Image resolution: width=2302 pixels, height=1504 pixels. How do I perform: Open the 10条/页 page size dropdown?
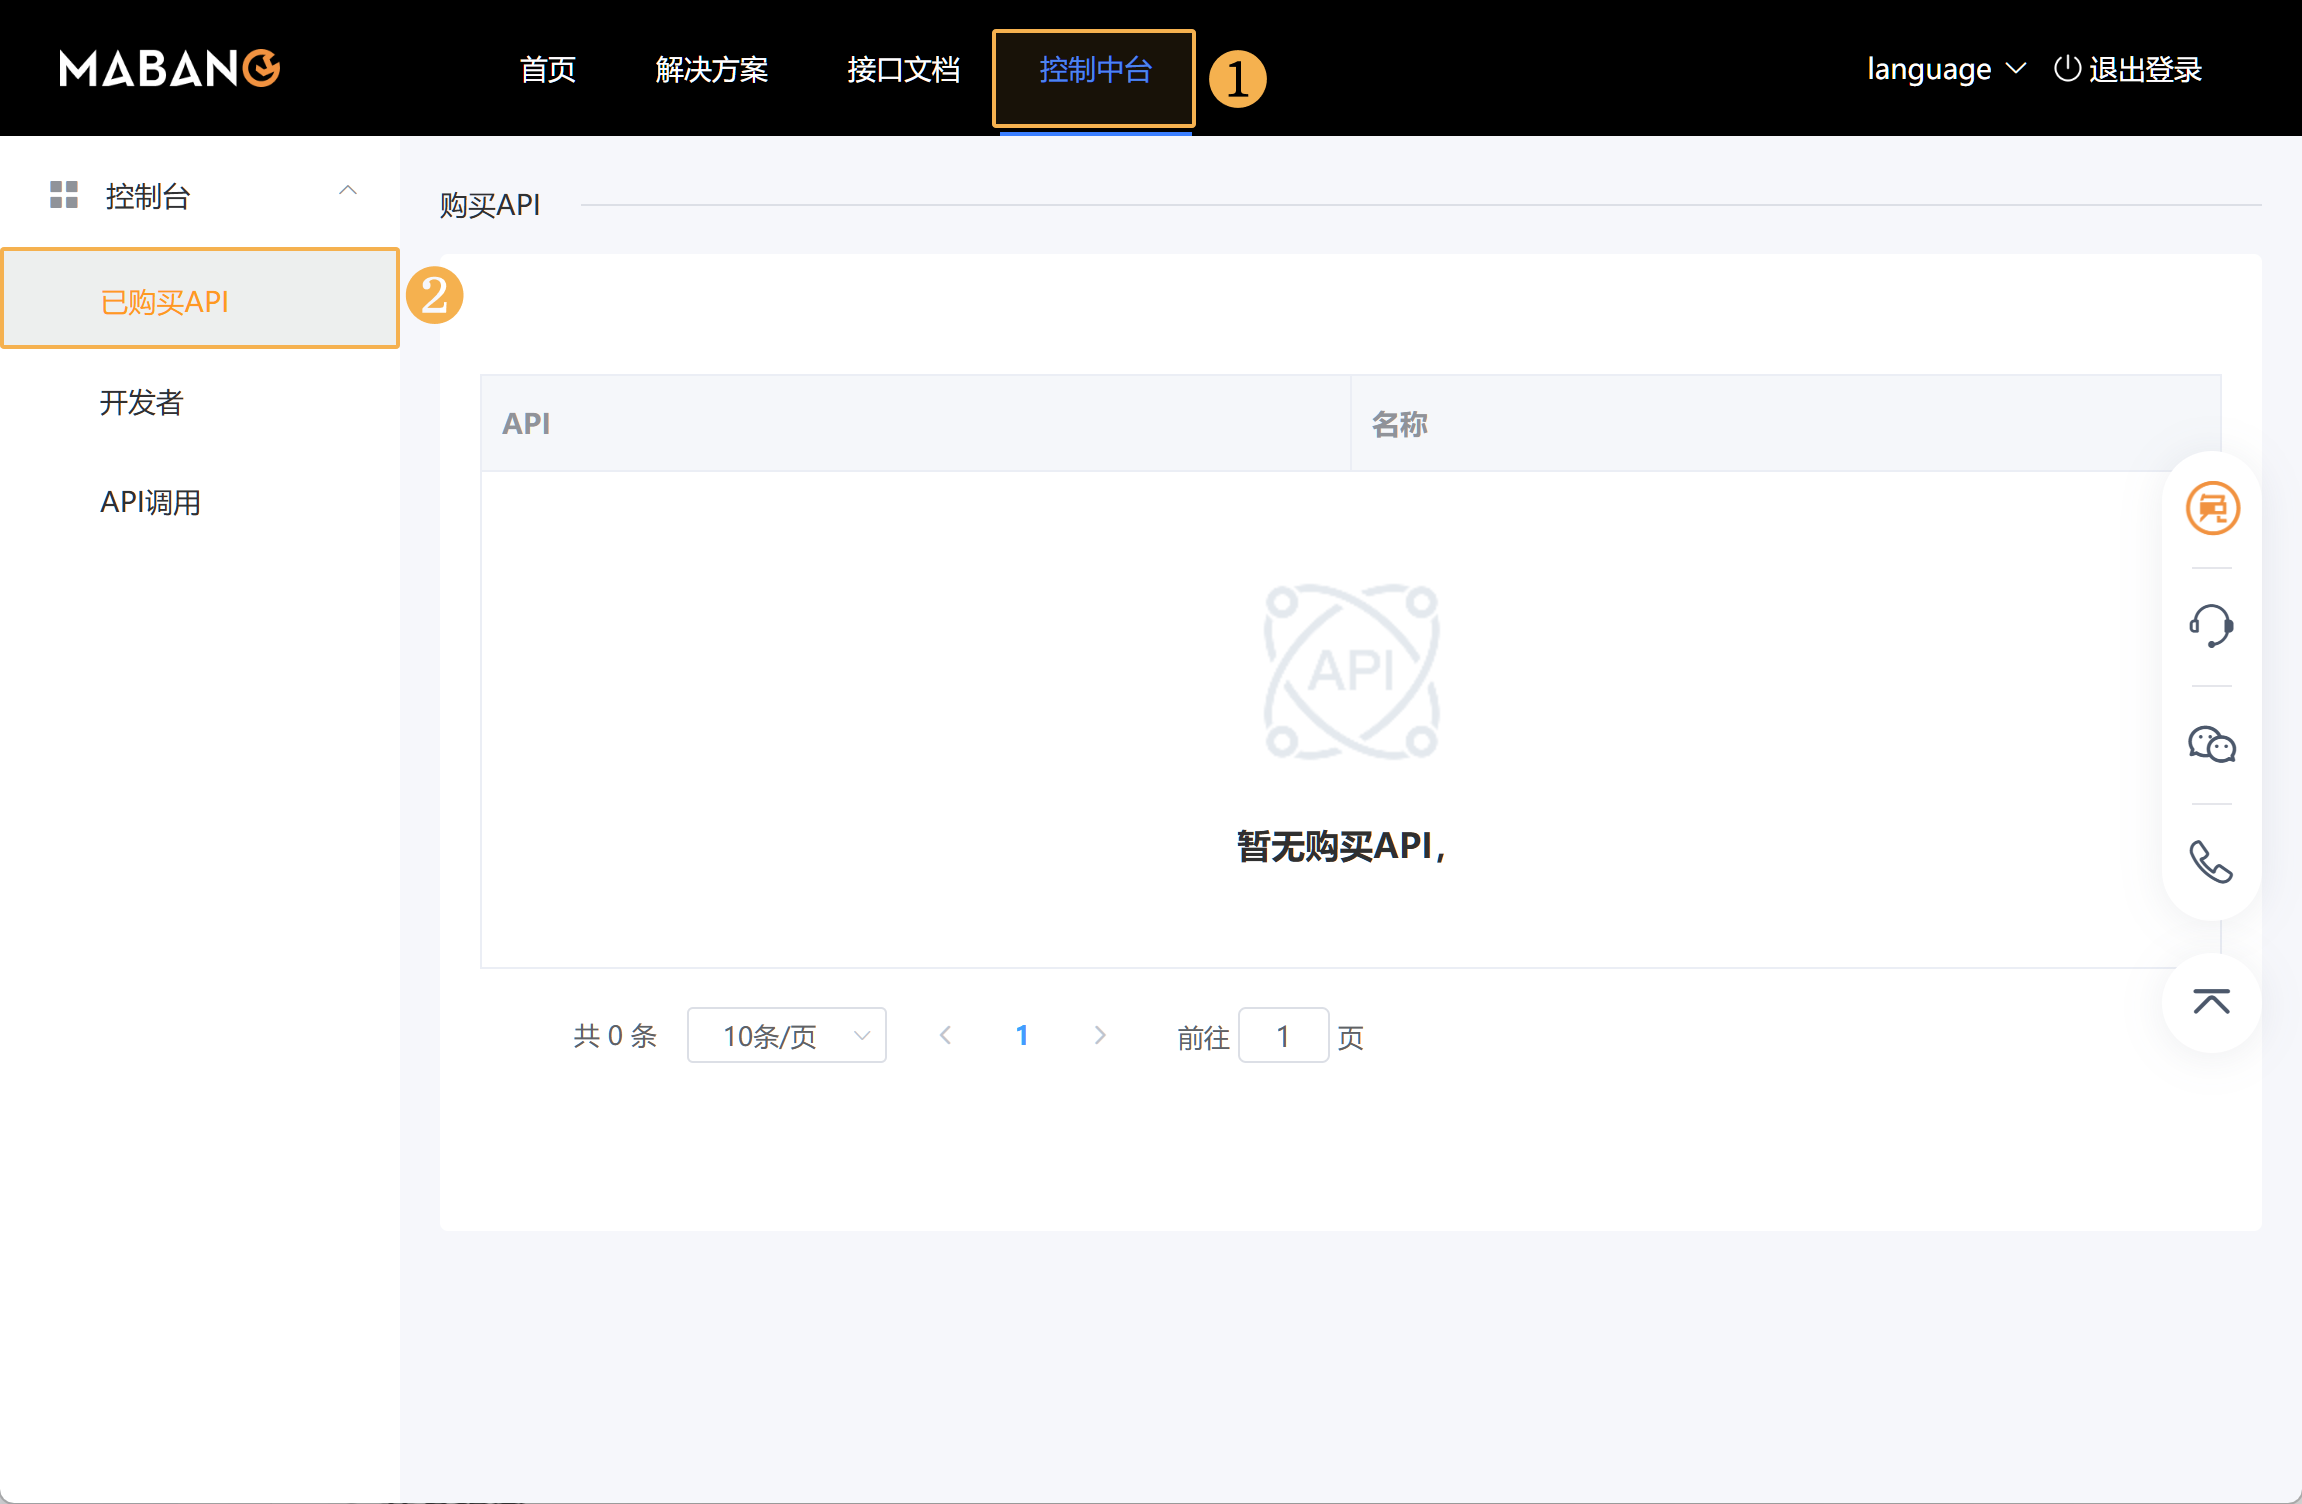coord(787,1036)
